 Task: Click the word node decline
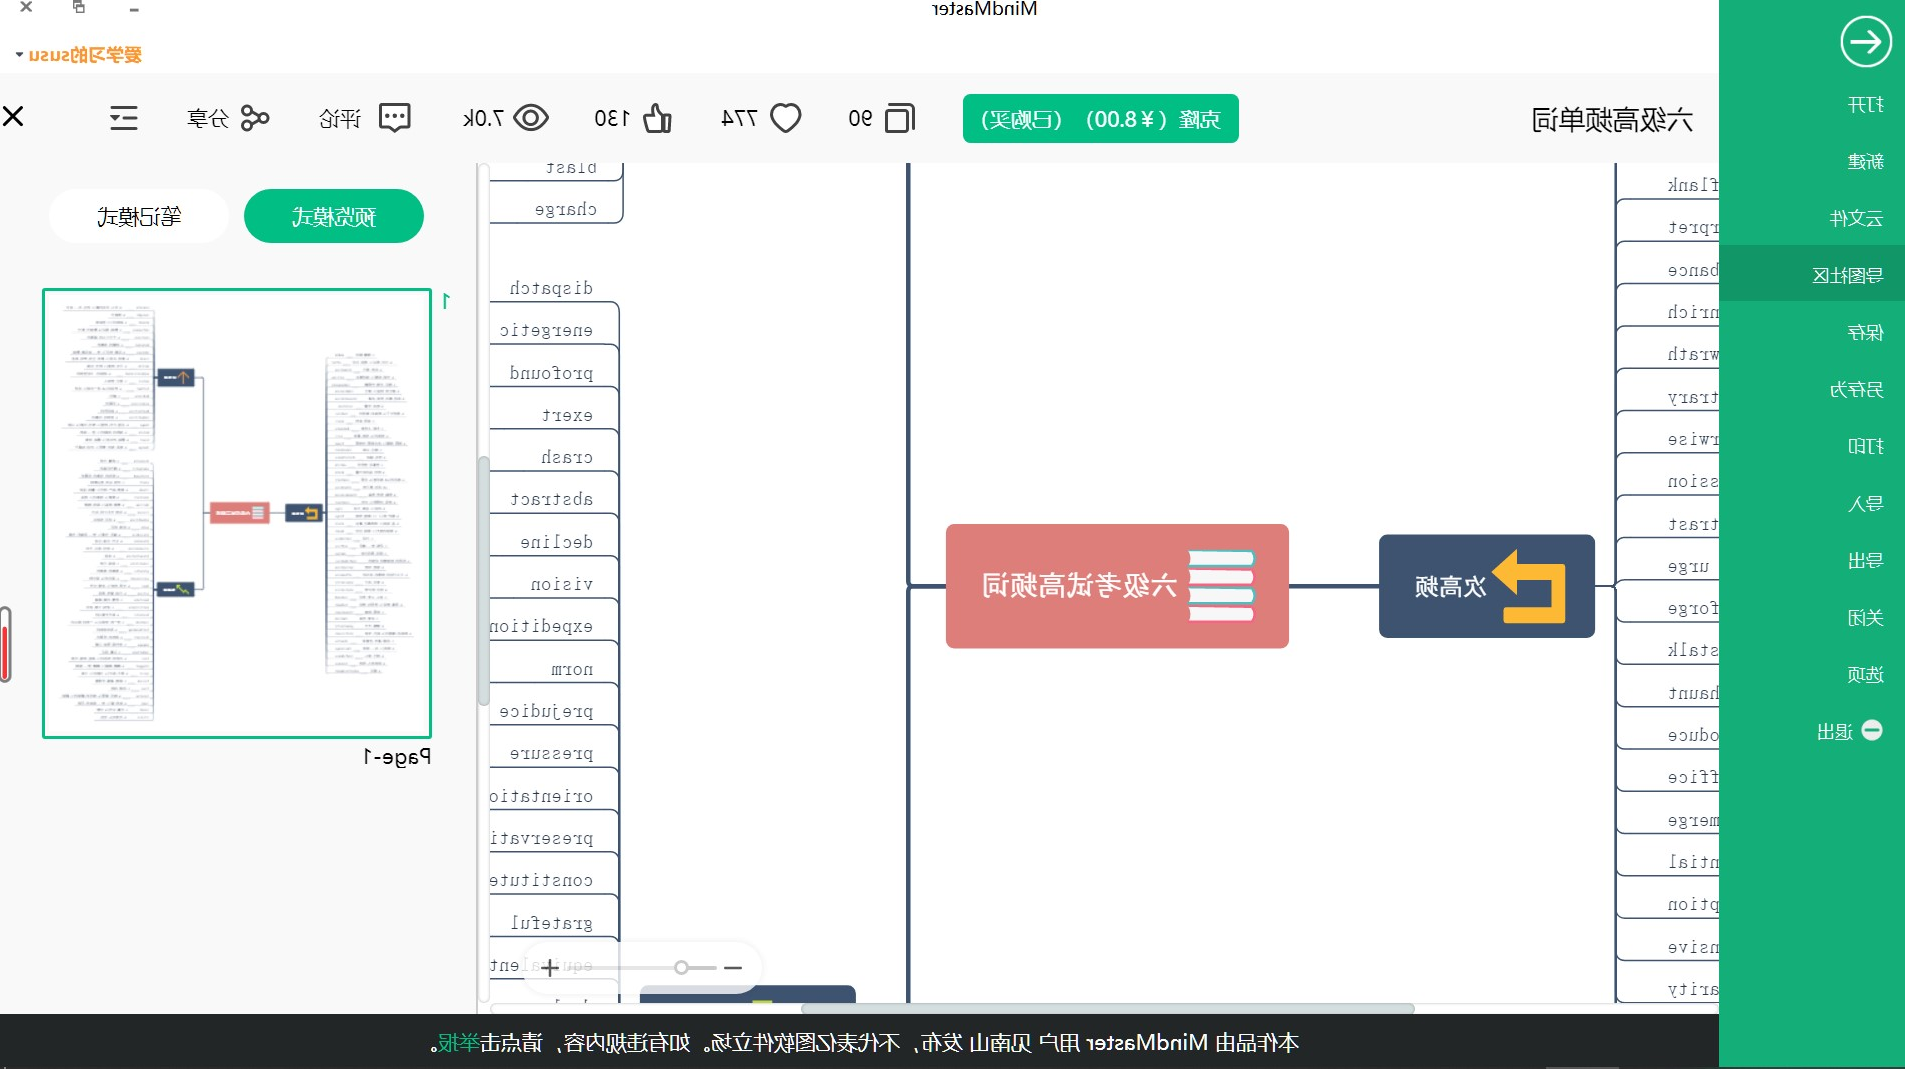point(556,542)
